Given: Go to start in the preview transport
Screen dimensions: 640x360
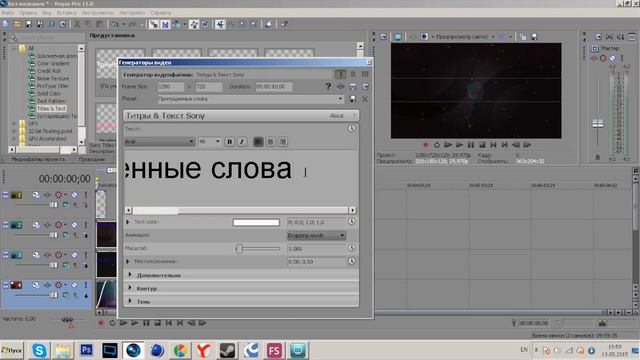Looking at the screenshot, I should coord(493,145).
